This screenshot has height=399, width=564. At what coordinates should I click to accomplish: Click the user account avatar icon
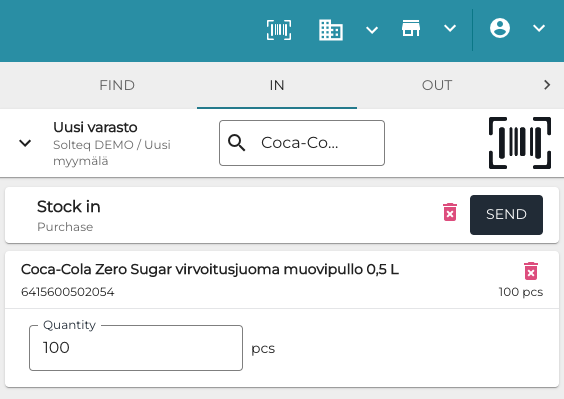click(x=500, y=28)
